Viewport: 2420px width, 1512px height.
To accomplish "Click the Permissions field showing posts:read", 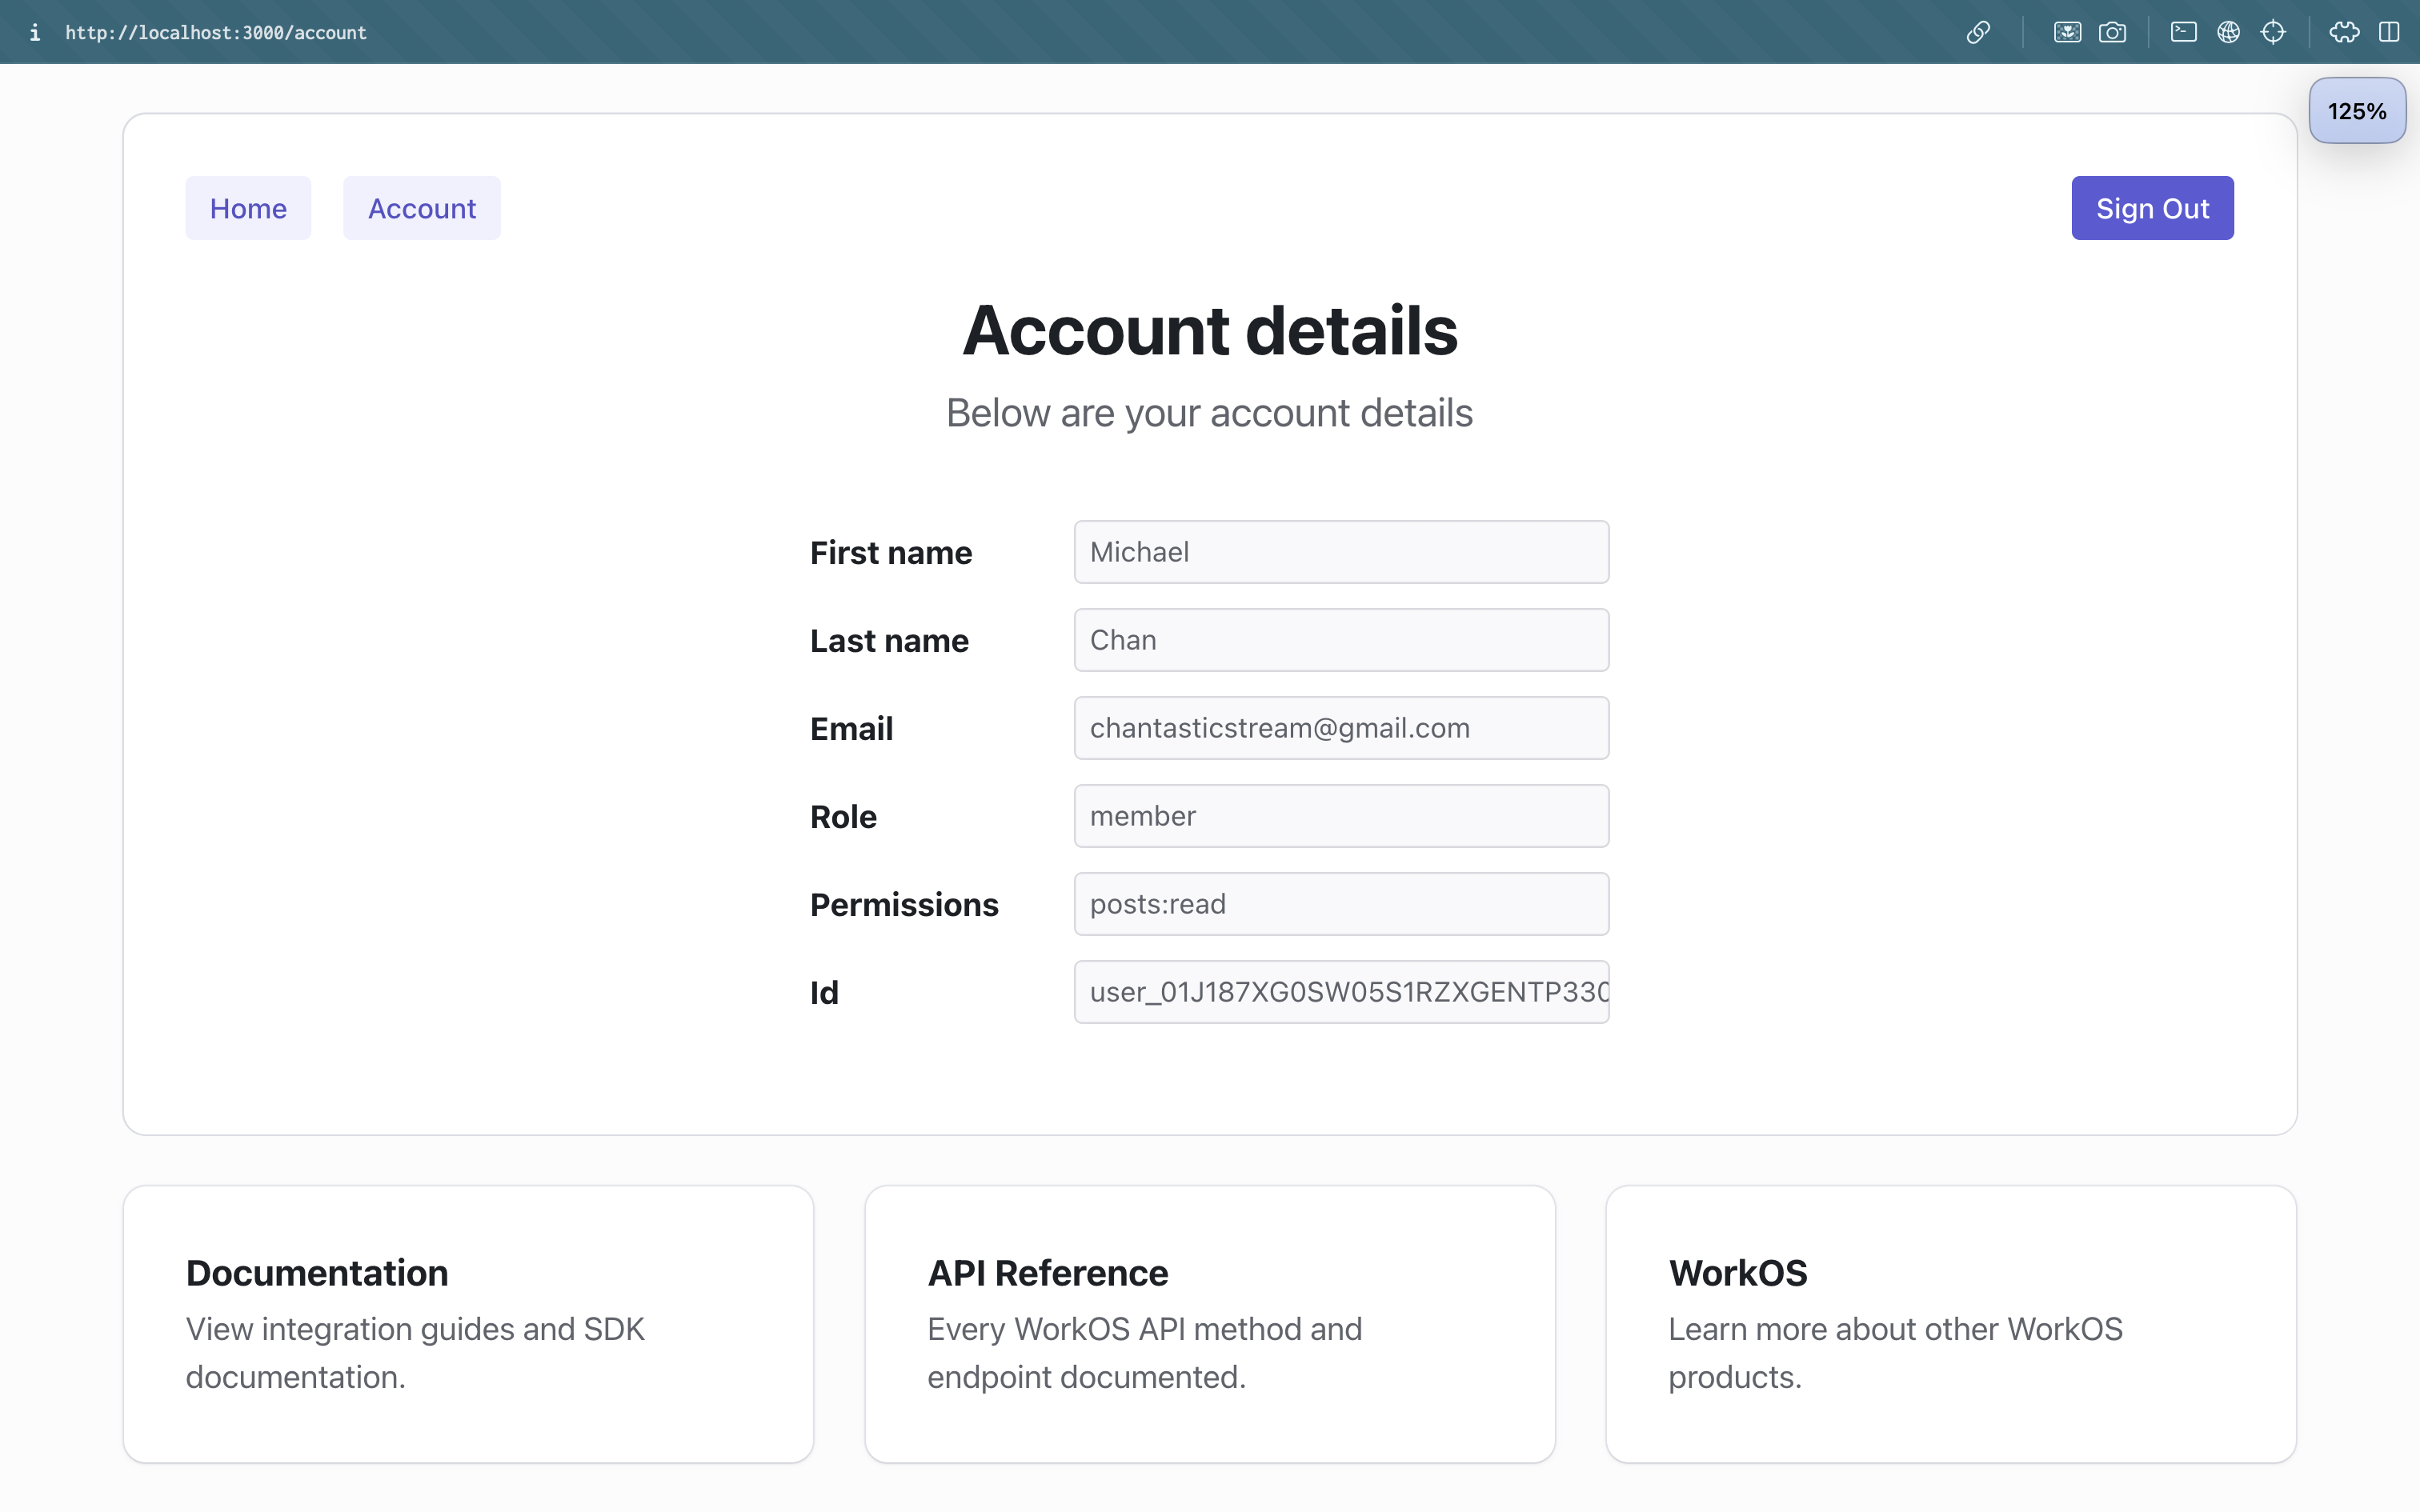I will pyautogui.click(x=1340, y=903).
